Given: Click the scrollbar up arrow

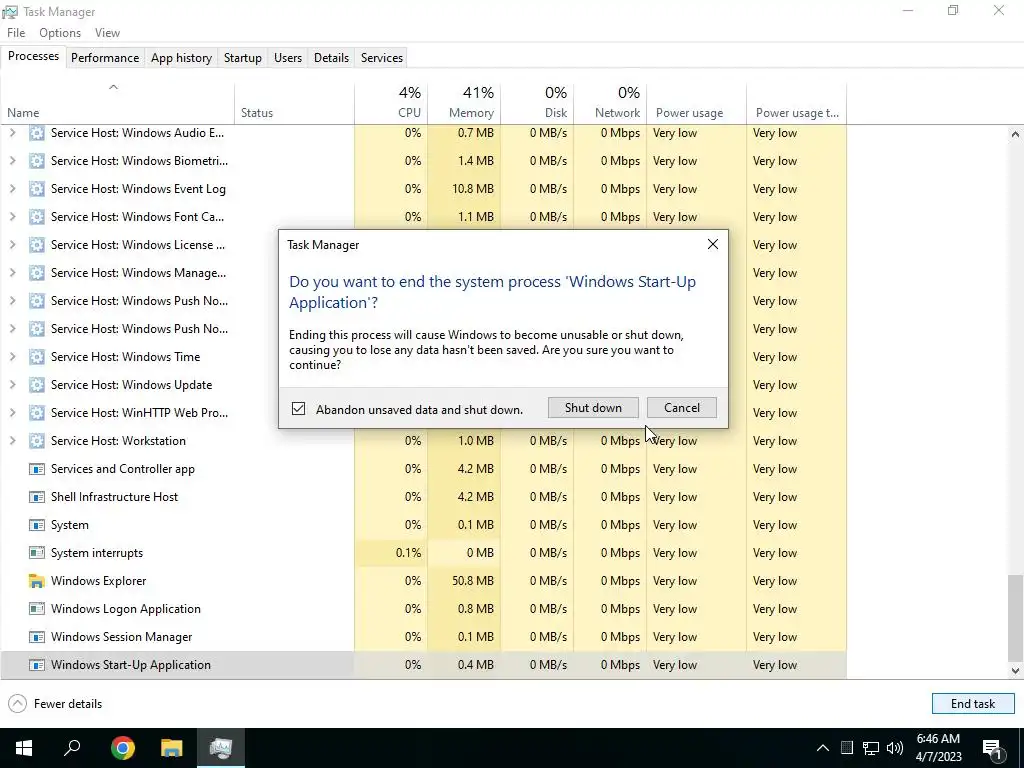Looking at the screenshot, I should pyautogui.click(x=1015, y=134).
